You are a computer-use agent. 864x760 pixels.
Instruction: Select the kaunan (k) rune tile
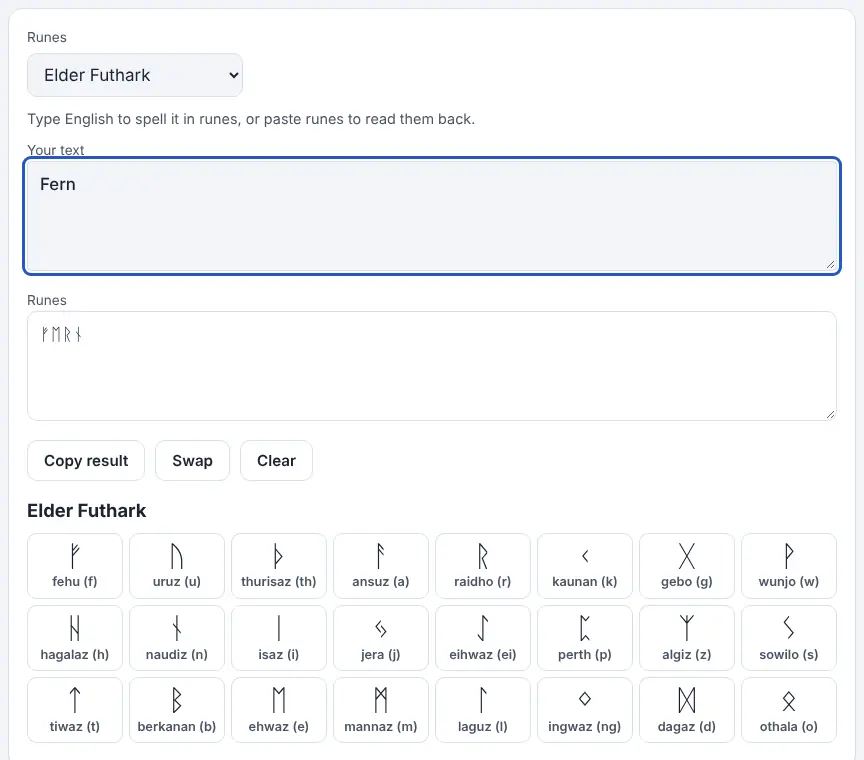[x=585, y=565]
